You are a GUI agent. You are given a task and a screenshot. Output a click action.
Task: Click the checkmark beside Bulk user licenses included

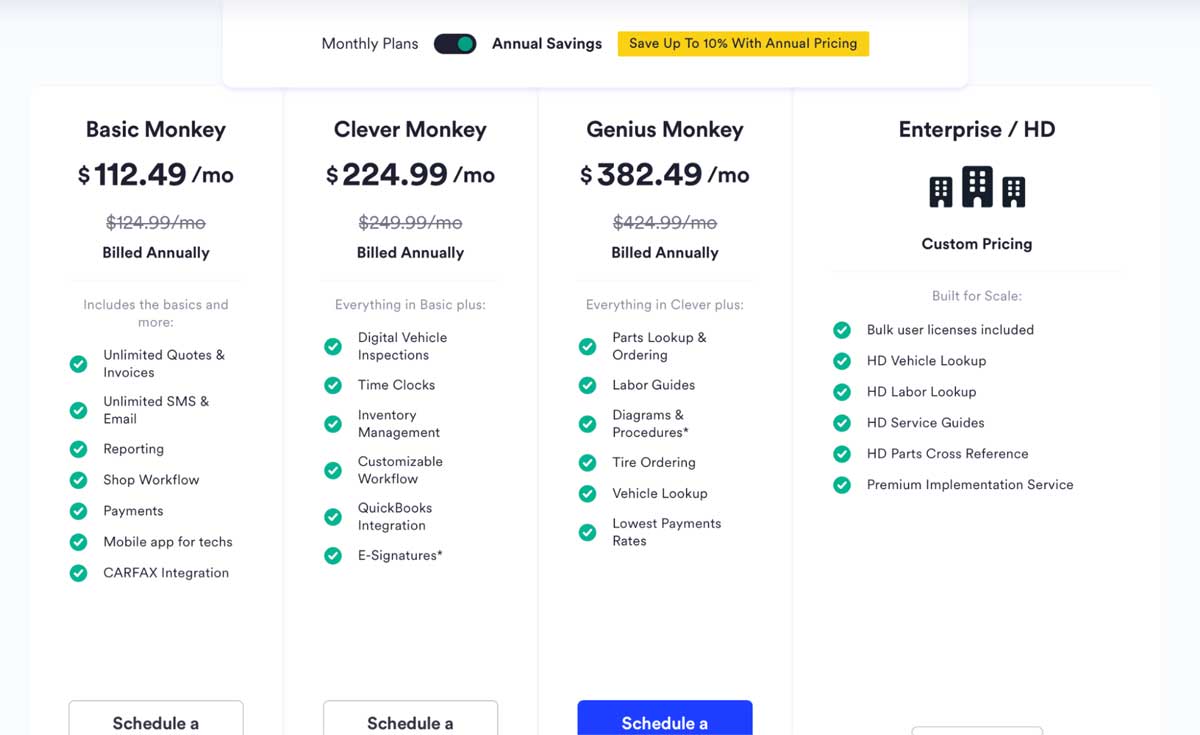(x=841, y=329)
